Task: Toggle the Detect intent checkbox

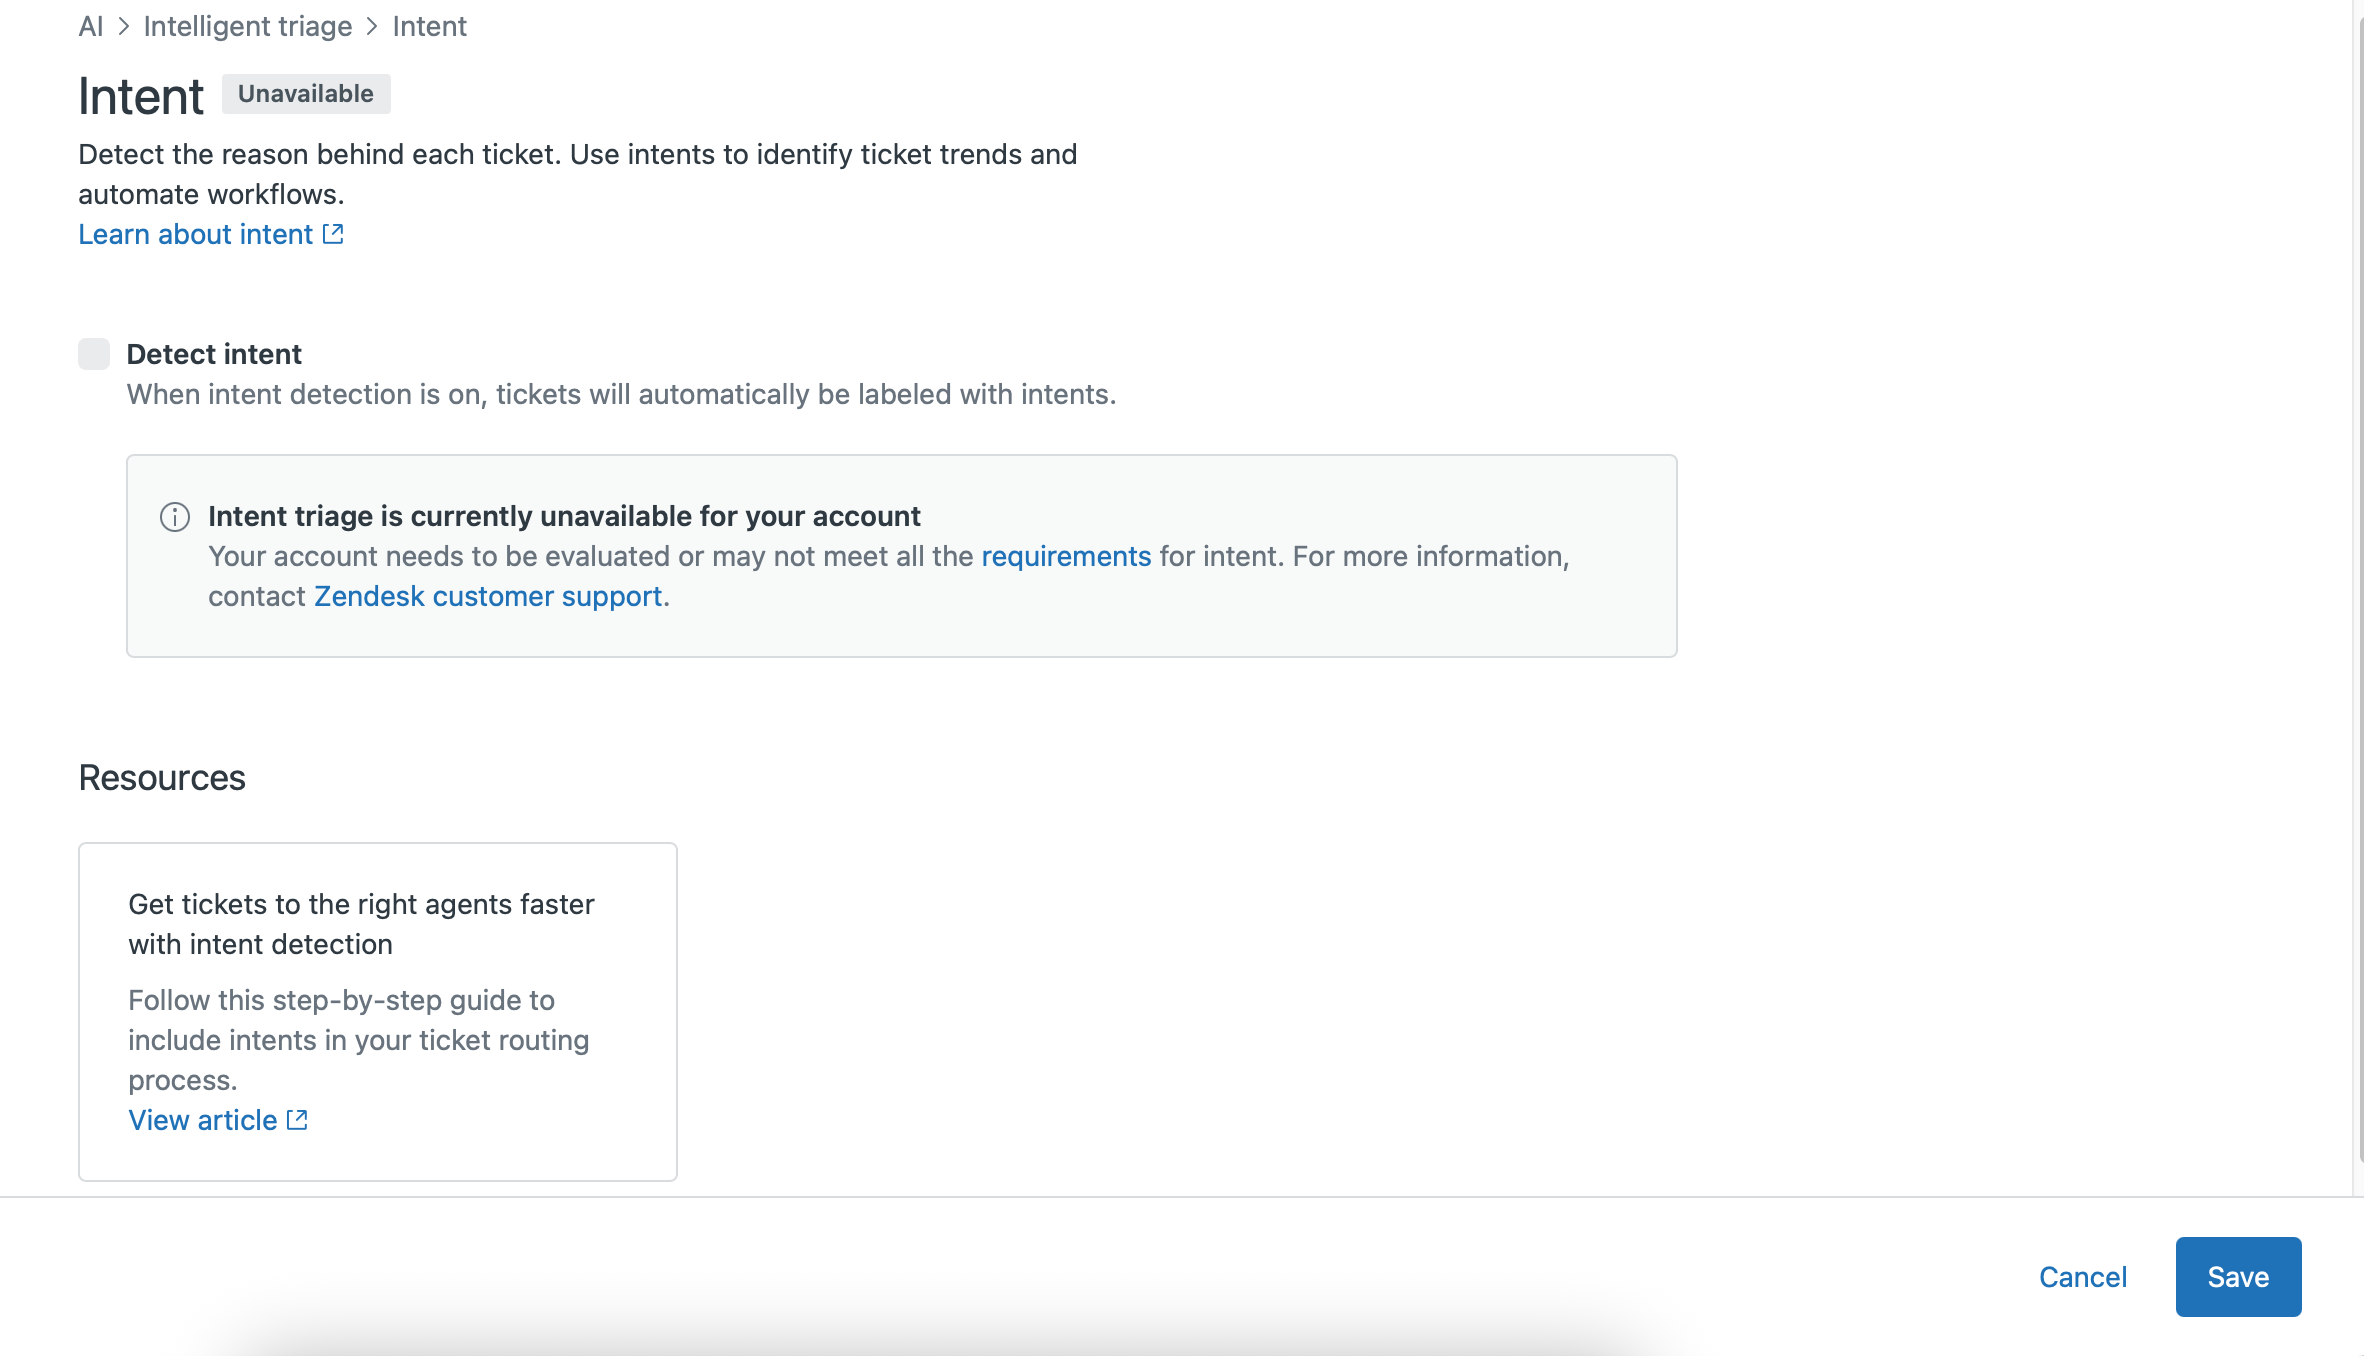Action: (94, 354)
